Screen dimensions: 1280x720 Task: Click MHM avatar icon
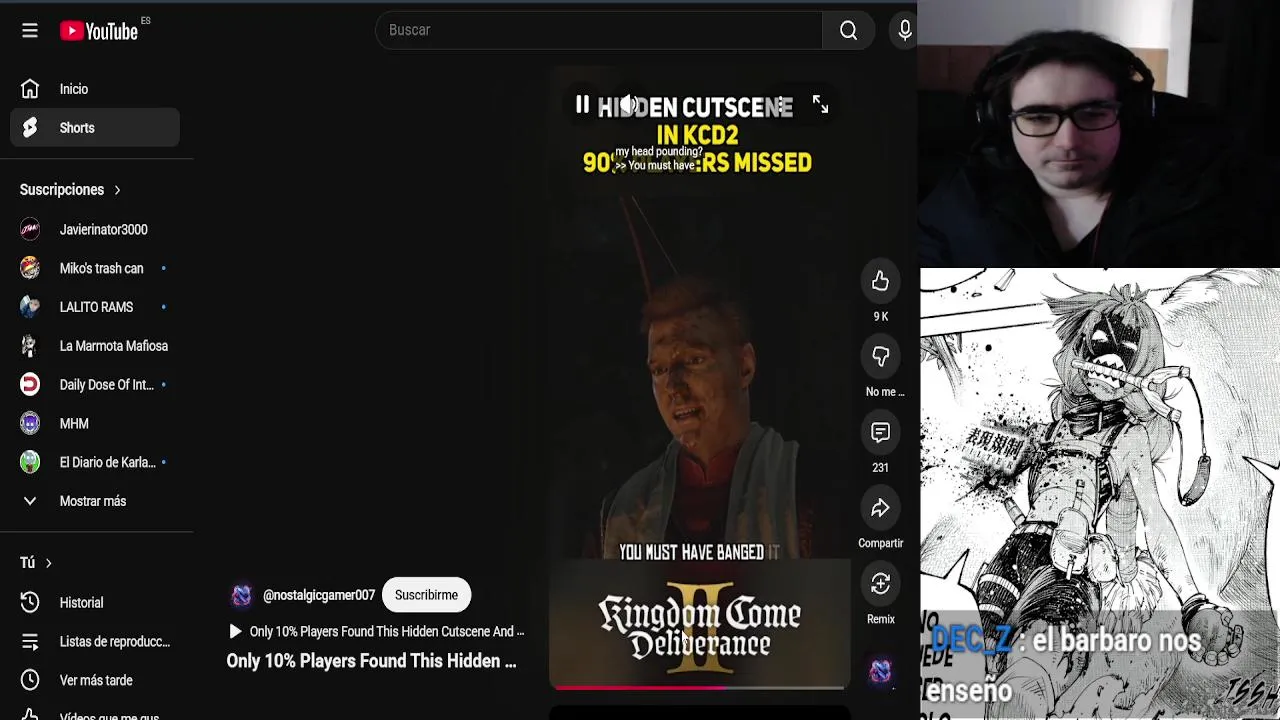(x=30, y=423)
